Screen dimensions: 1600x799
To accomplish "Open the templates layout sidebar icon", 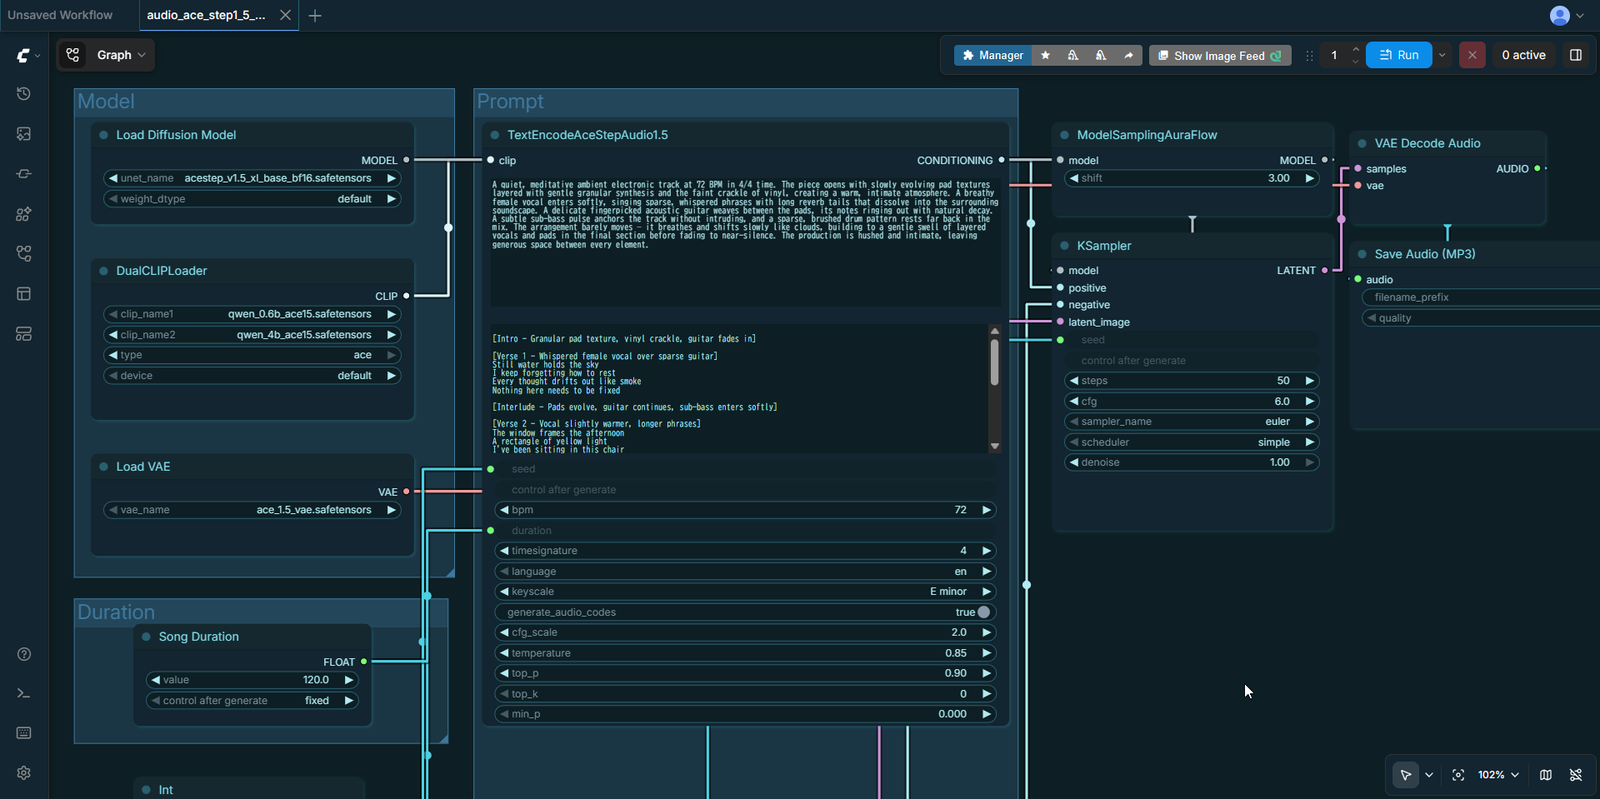I will (24, 294).
